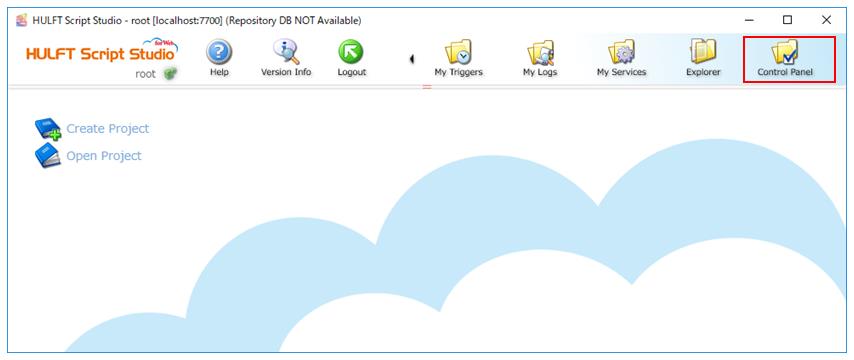The width and height of the screenshot is (854, 360).
Task: Click the Create Project text link
Action: [108, 129]
